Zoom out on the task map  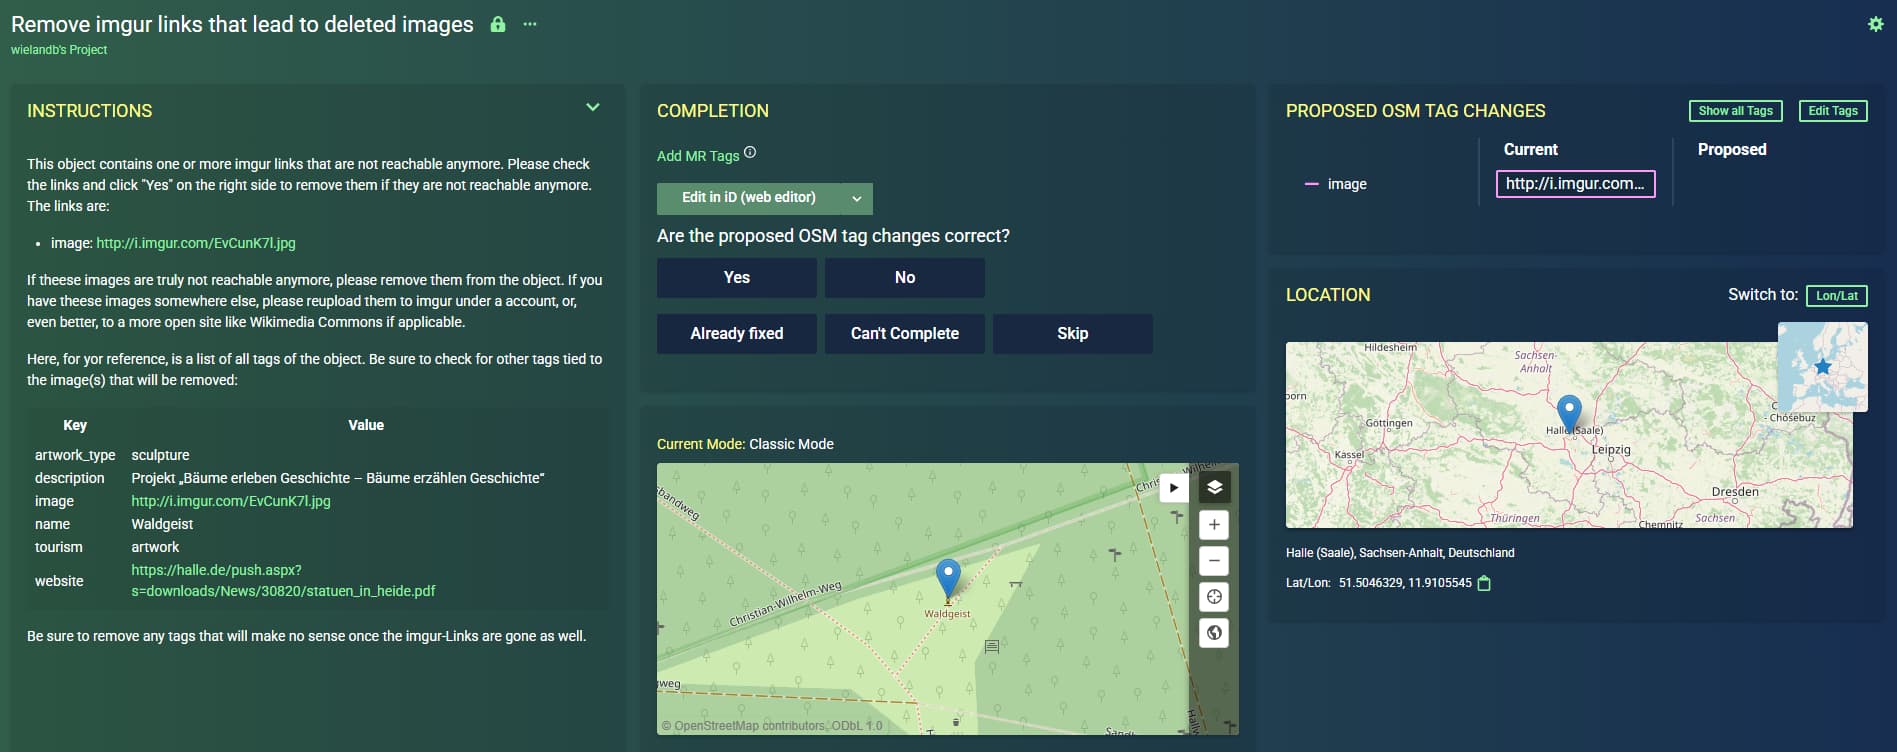[x=1214, y=561]
